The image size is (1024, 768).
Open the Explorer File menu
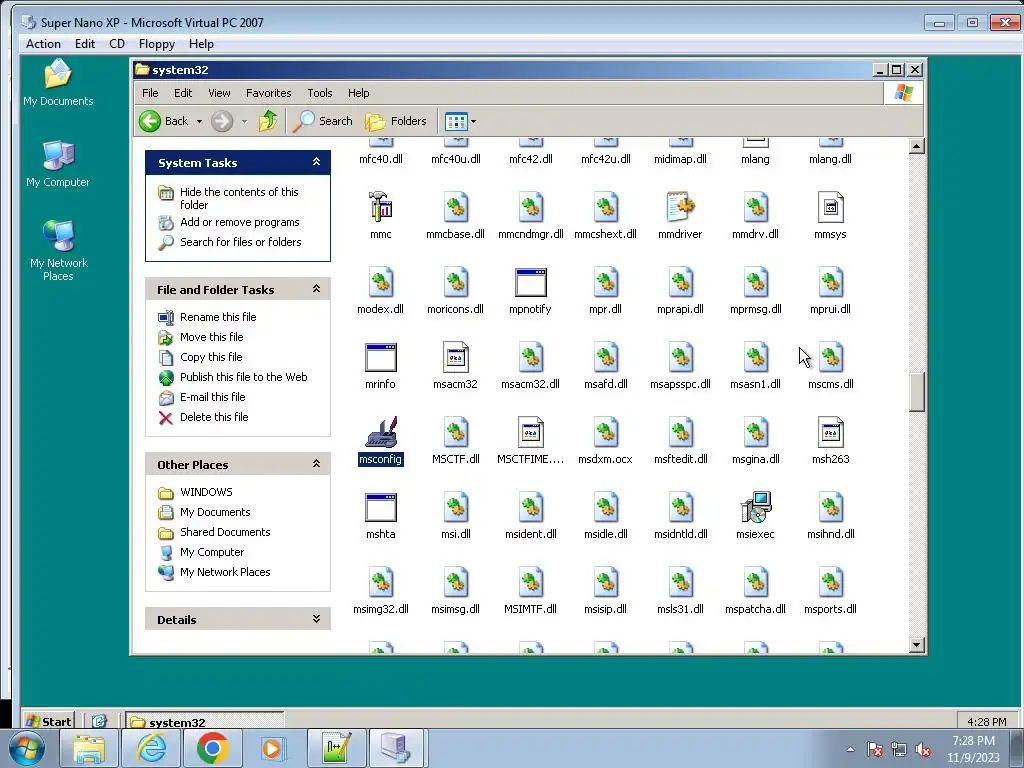point(150,93)
